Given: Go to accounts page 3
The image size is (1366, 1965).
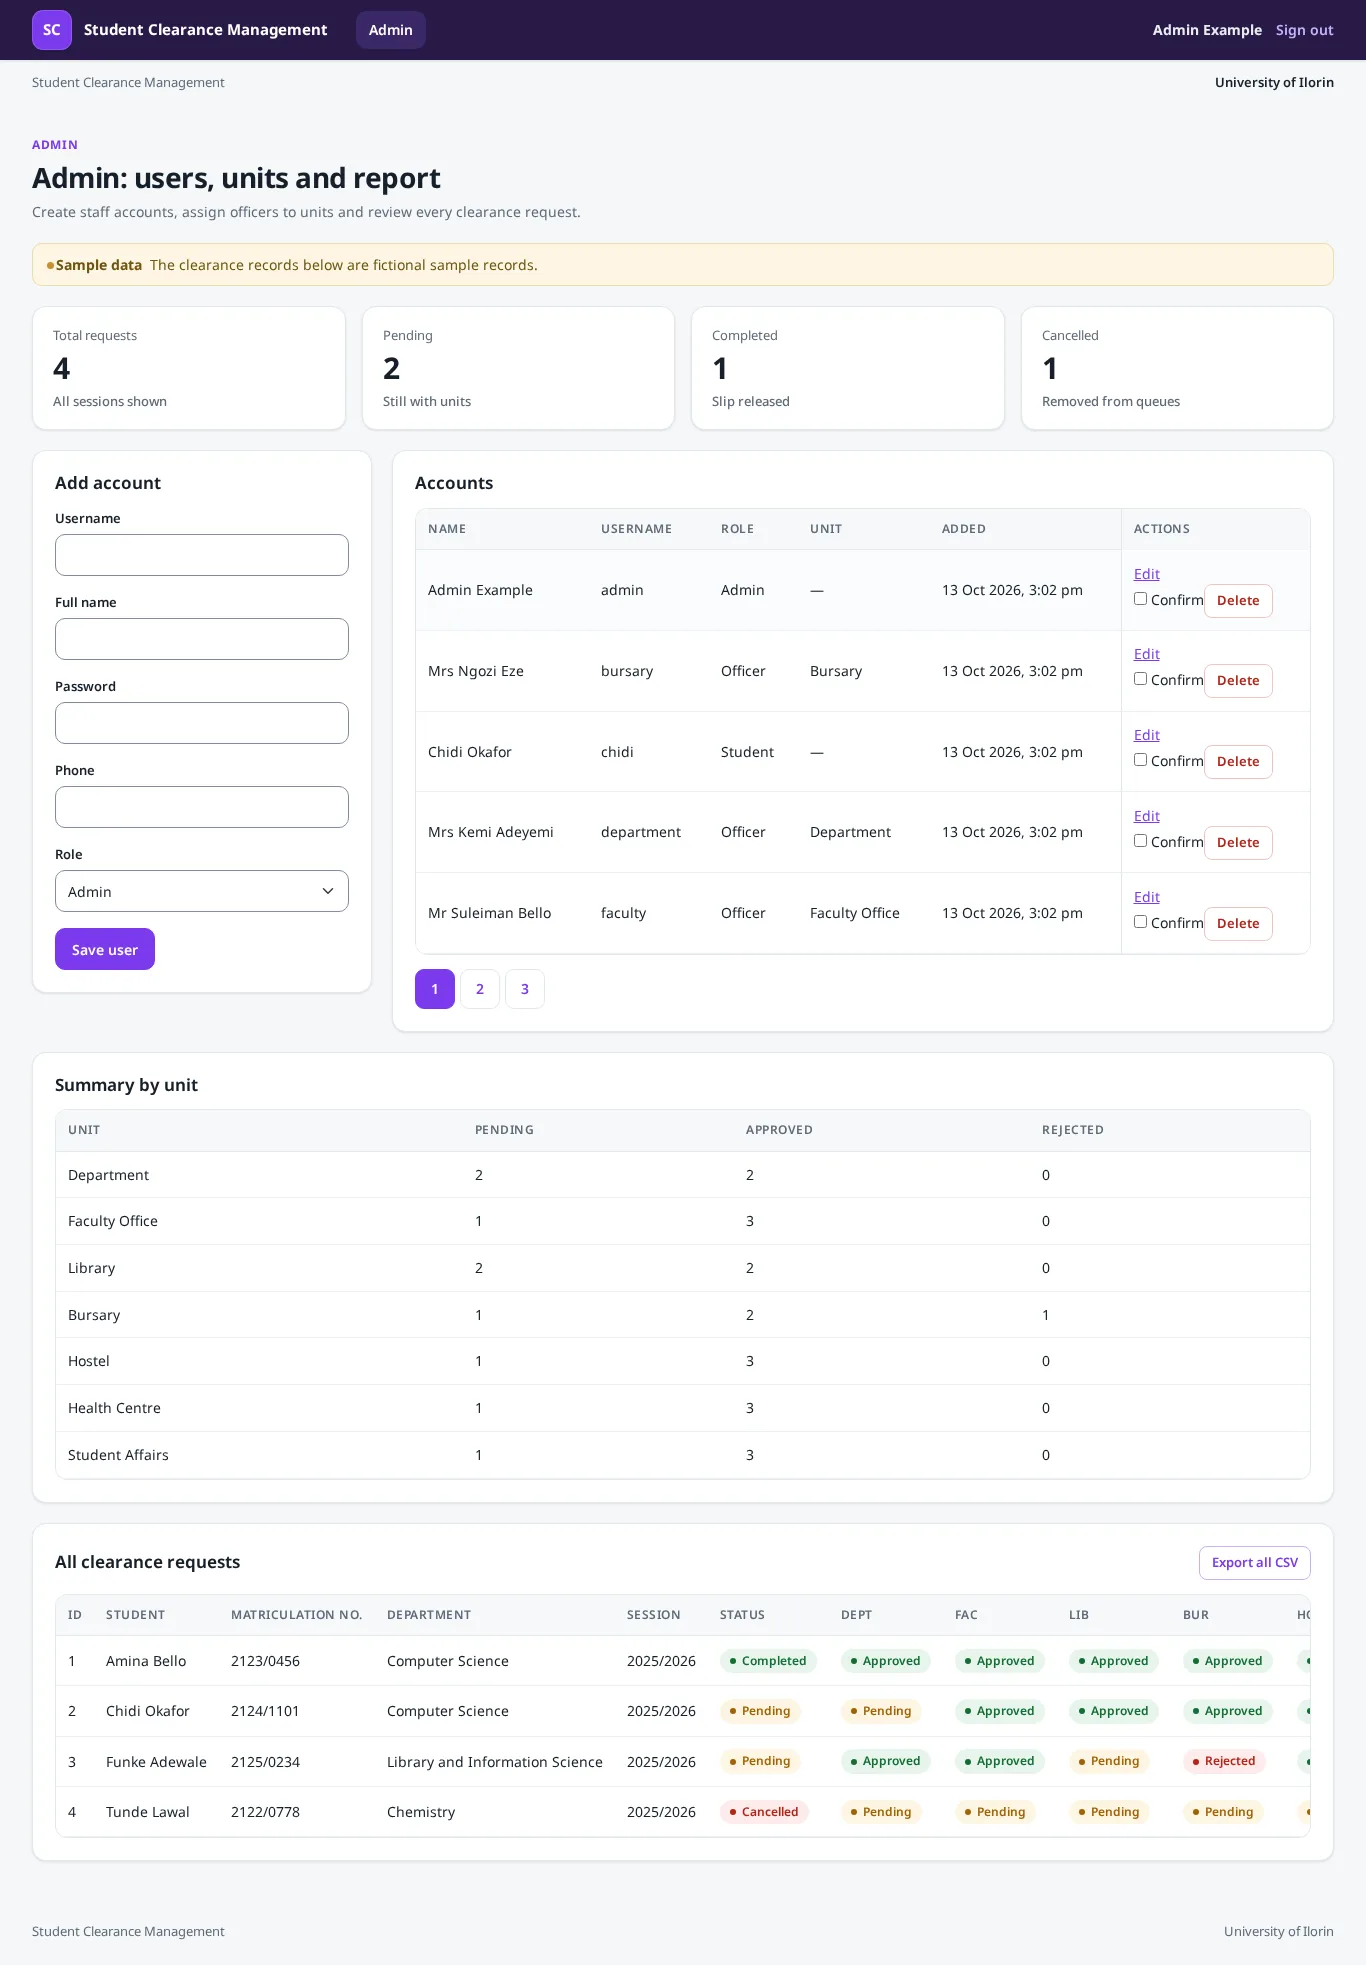Looking at the screenshot, I should (525, 989).
